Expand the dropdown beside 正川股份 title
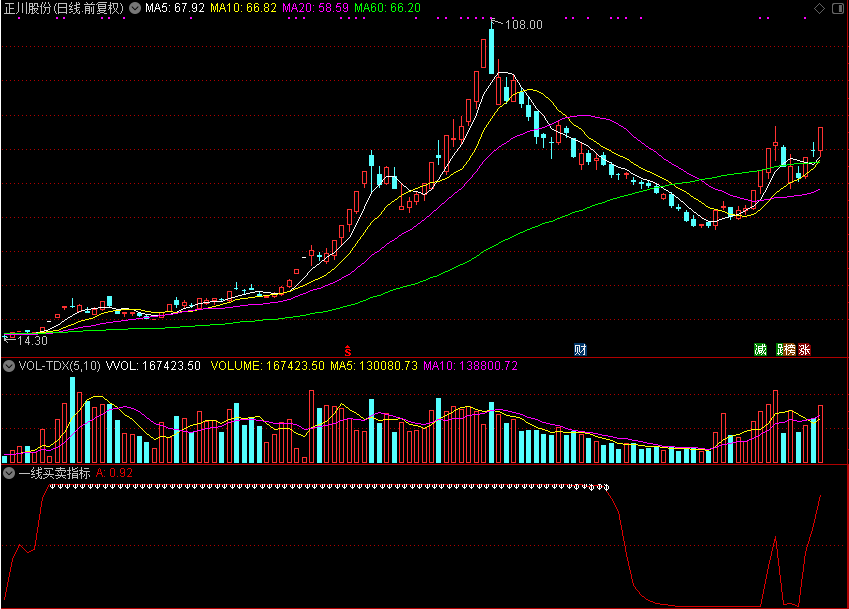The height and width of the screenshot is (609, 849). (x=135, y=8)
